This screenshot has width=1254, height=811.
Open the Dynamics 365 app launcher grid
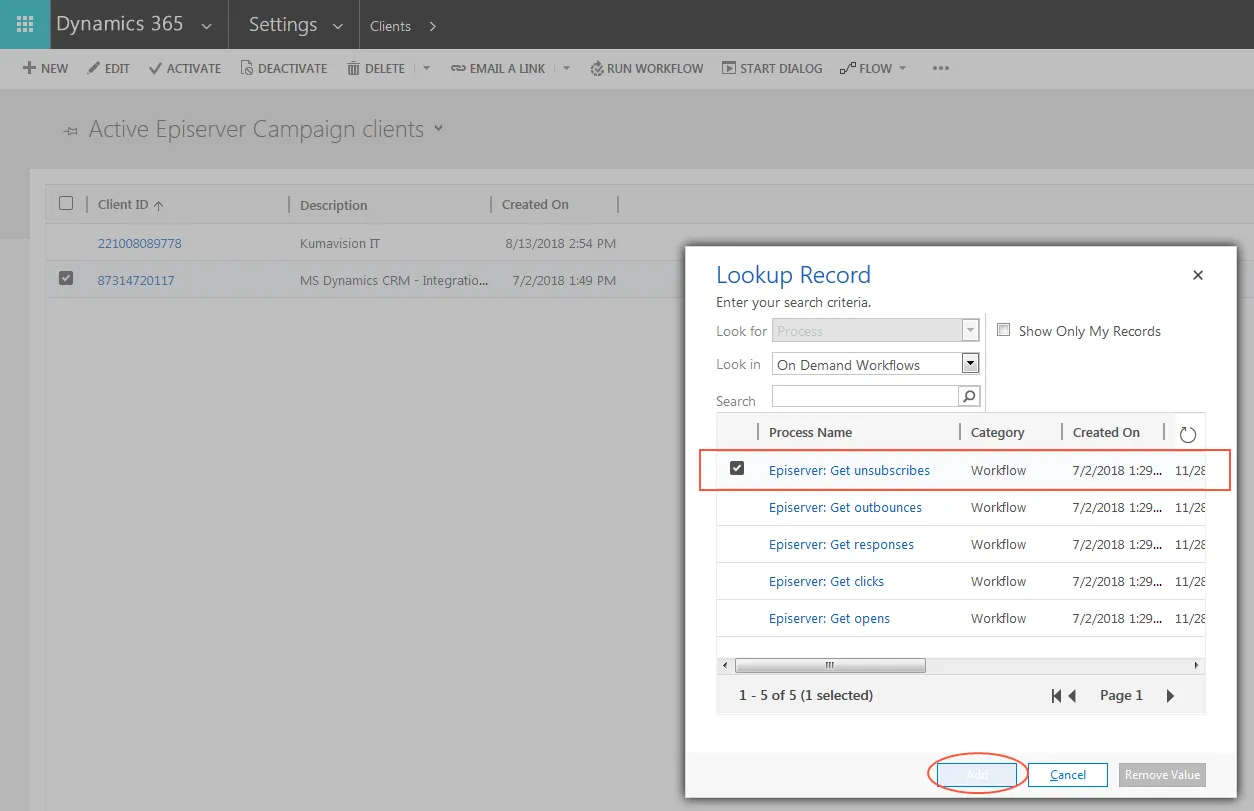click(25, 24)
